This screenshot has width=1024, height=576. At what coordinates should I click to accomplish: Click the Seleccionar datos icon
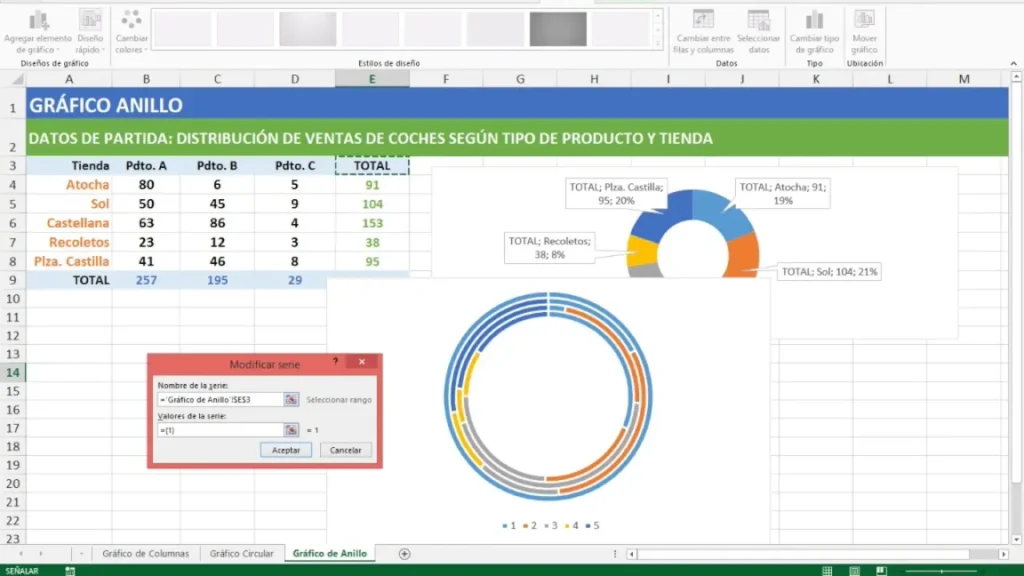point(759,20)
